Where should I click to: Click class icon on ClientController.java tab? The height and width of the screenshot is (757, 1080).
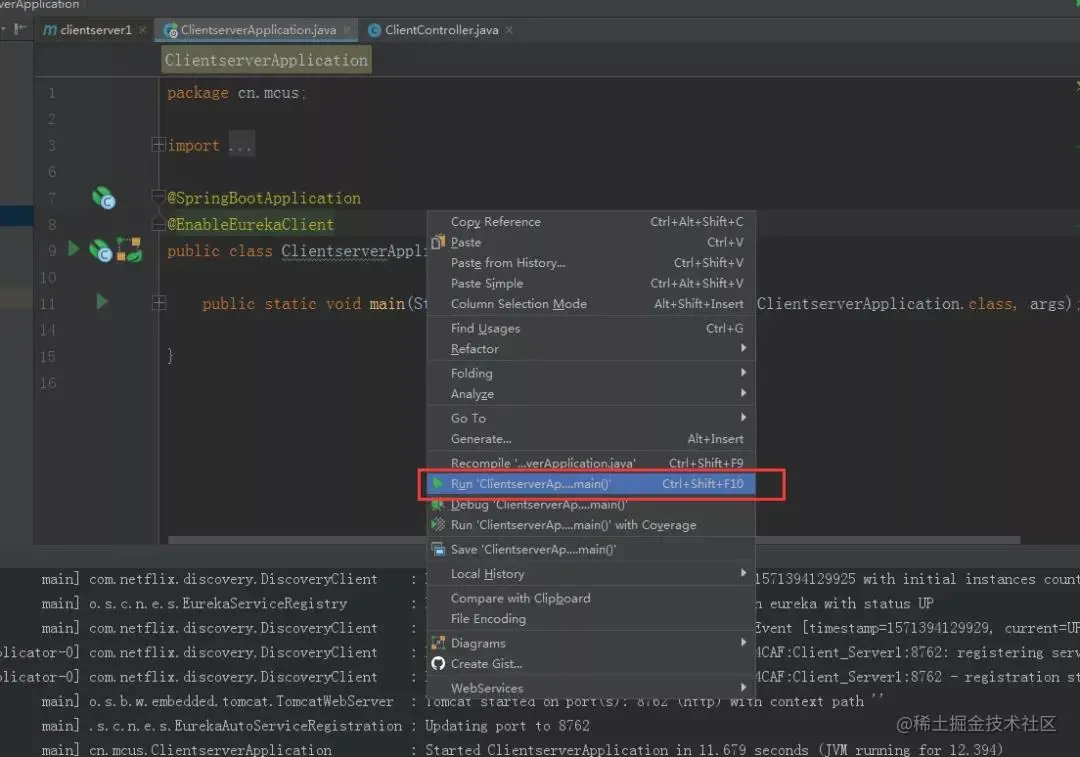click(374, 30)
